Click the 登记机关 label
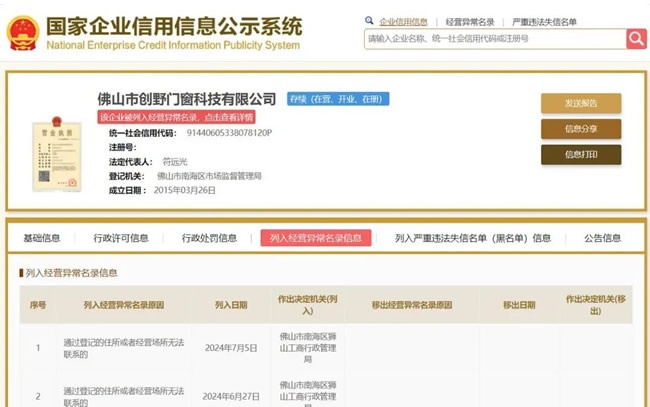 coord(126,177)
